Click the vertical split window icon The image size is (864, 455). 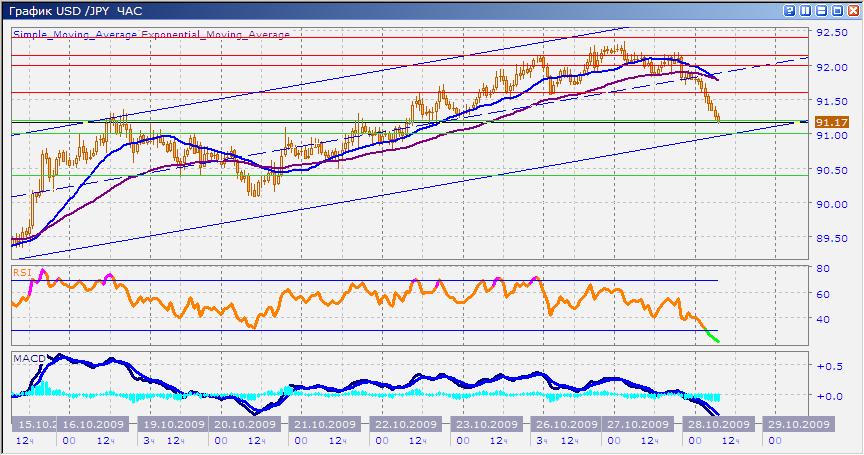pyautogui.click(x=807, y=10)
